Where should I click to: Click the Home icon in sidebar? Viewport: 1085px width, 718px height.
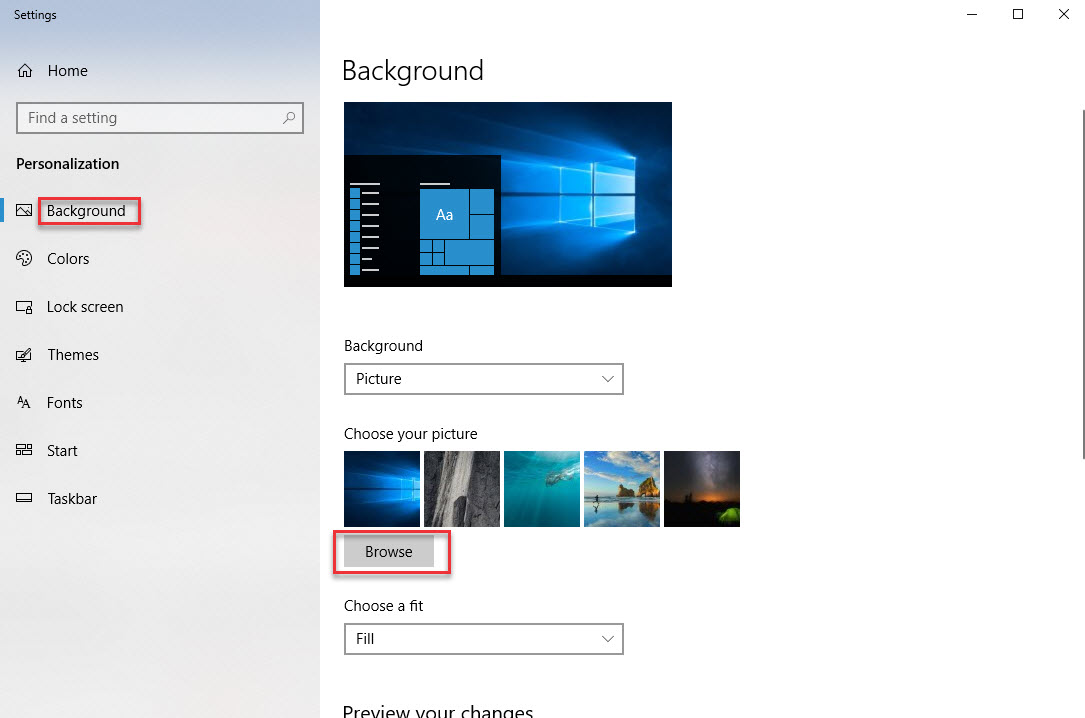tap(25, 71)
